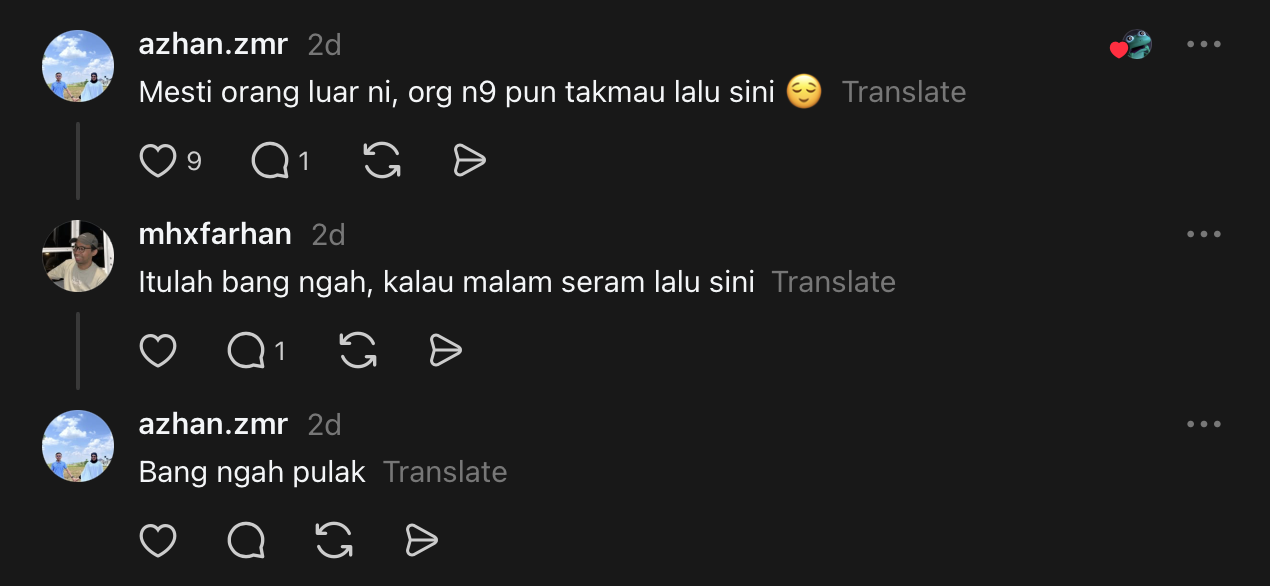
Task: Repost the "Bang ngah pulak" comment
Action: (334, 541)
